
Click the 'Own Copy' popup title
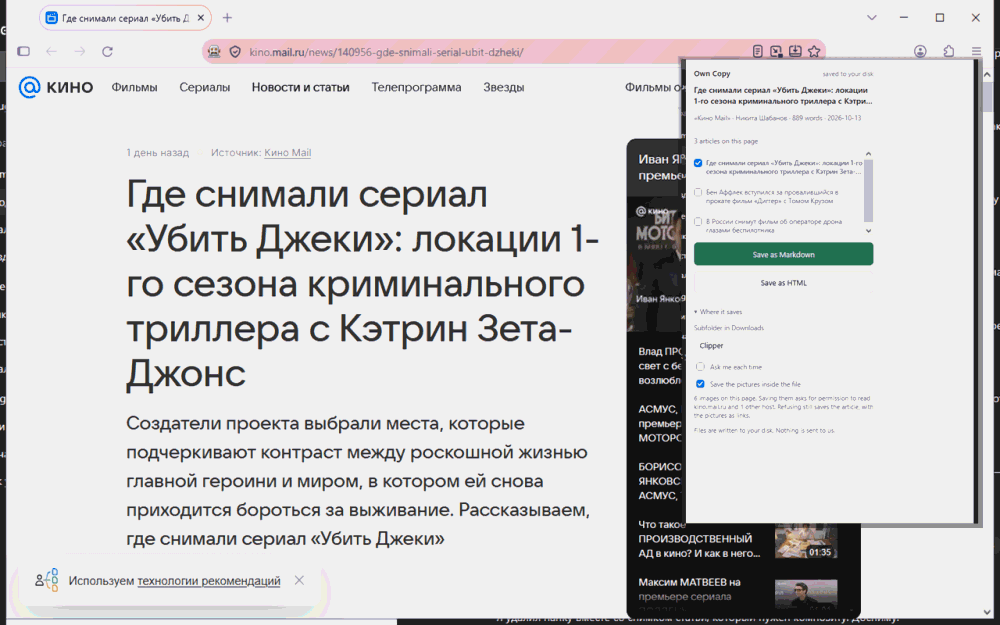pyautogui.click(x=712, y=73)
